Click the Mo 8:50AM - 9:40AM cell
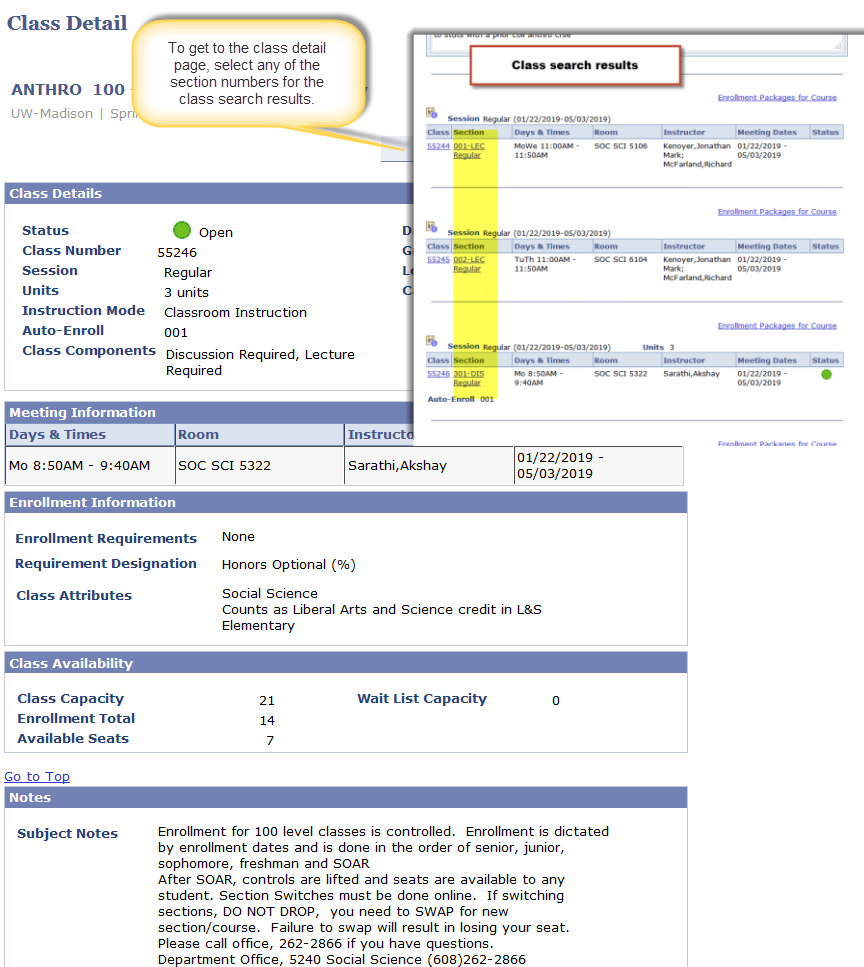 (x=90, y=466)
